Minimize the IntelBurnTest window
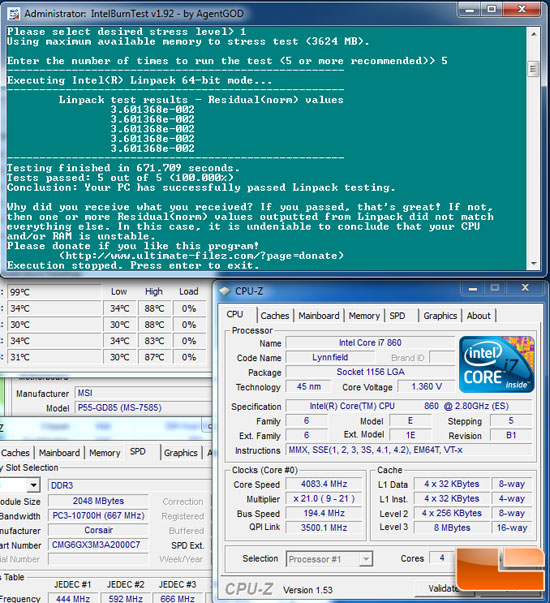Screen dimensions: 550x603 (x=470, y=10)
